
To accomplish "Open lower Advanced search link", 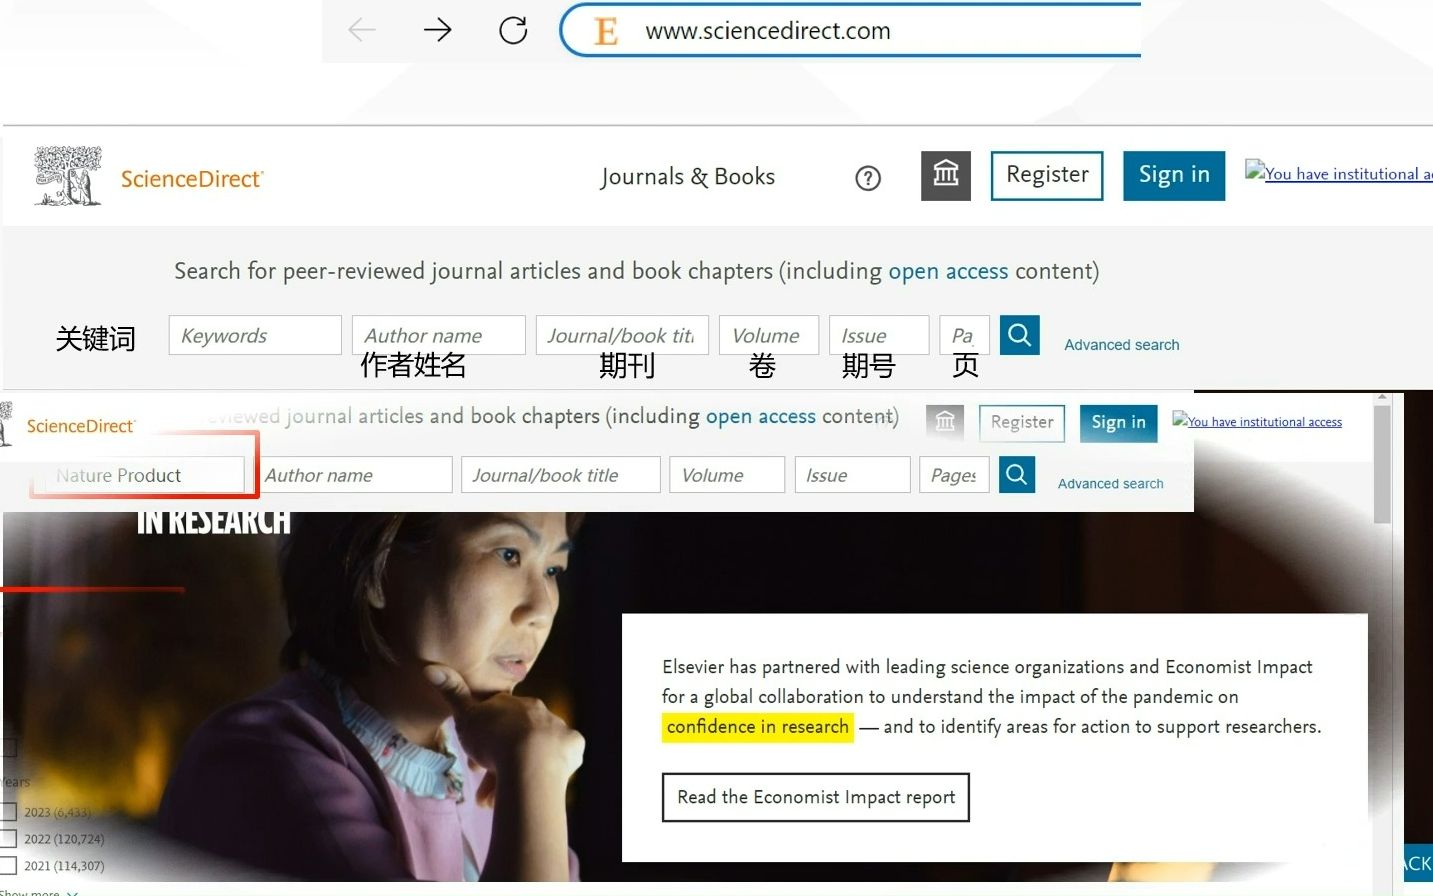I will coord(1111,484).
